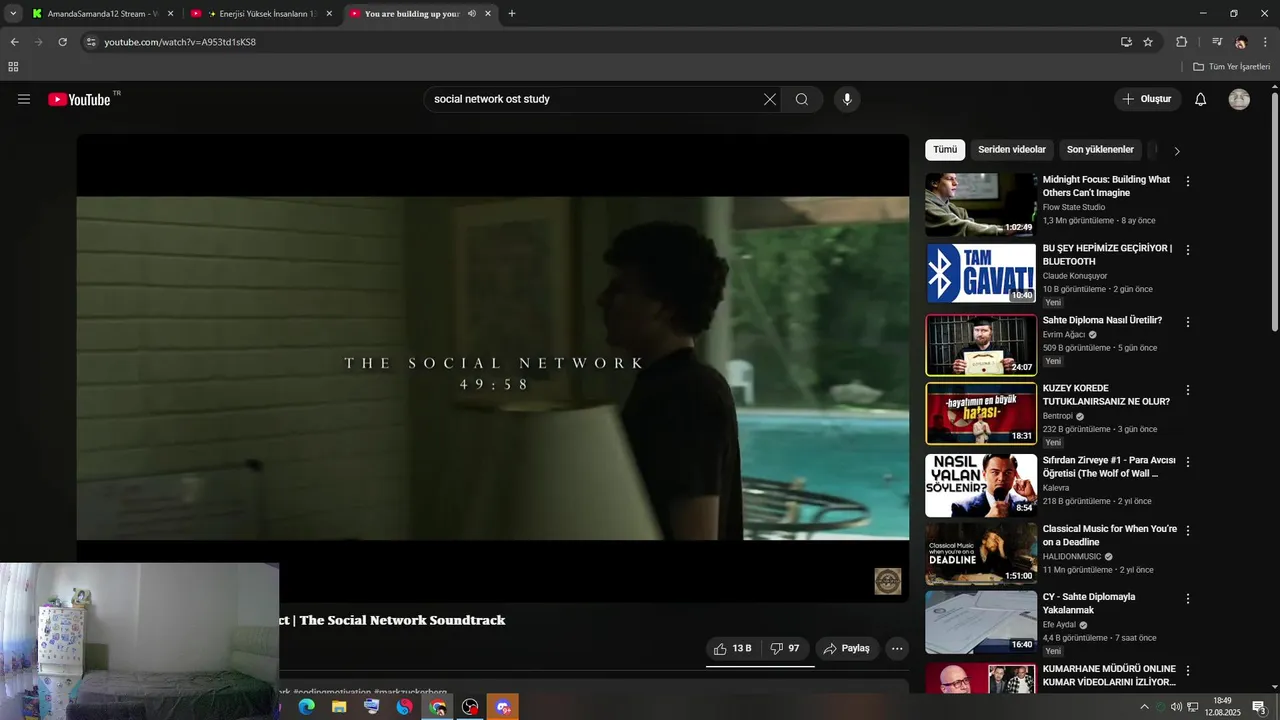Image resolution: width=1280 pixels, height=720 pixels.
Task: Select the Tümü filter chip
Action: (x=945, y=150)
